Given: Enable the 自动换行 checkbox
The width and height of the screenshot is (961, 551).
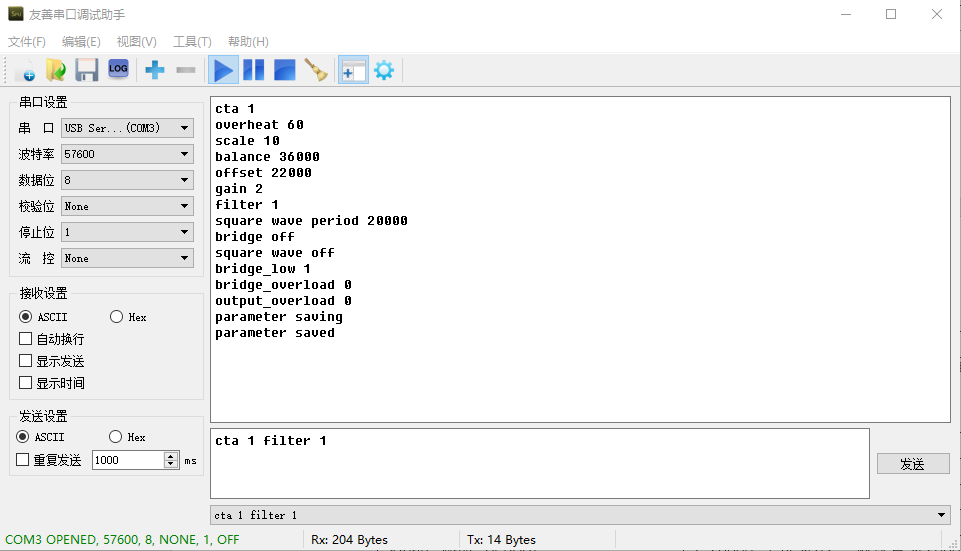Looking at the screenshot, I should tap(26, 339).
